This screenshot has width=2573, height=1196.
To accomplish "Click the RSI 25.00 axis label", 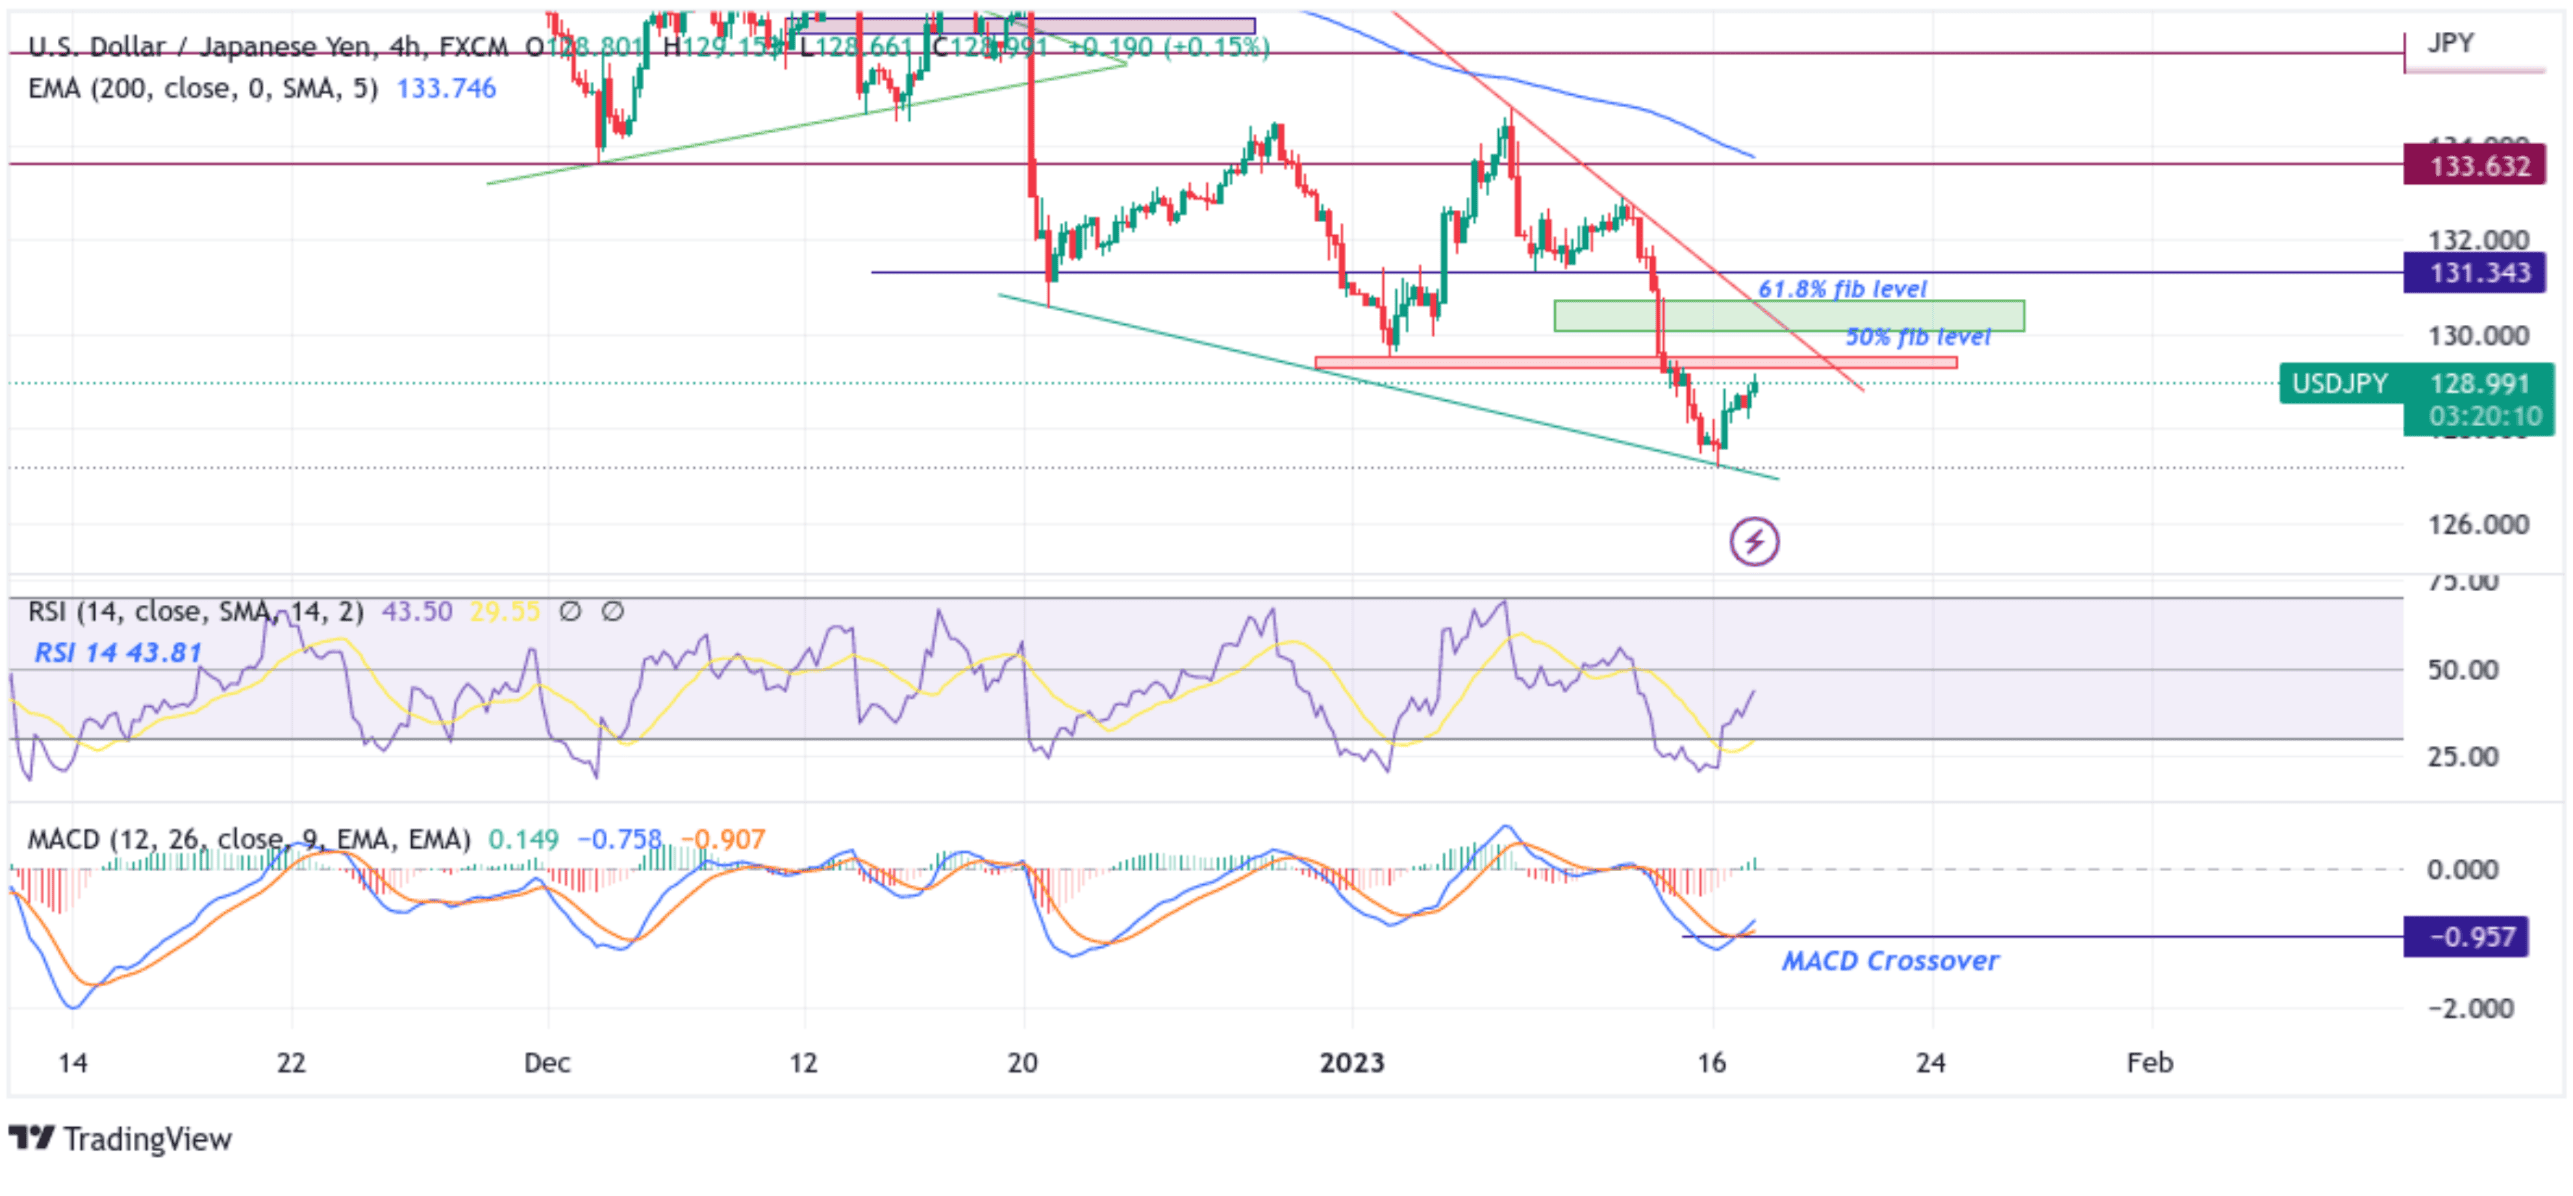I will (x=2462, y=755).
